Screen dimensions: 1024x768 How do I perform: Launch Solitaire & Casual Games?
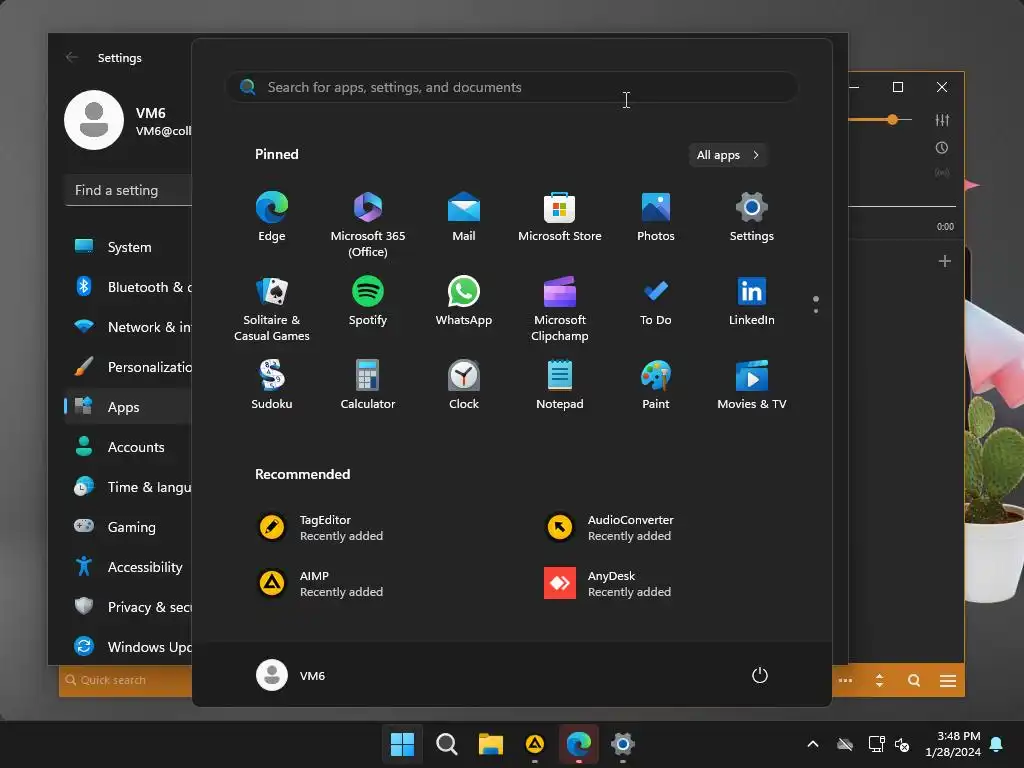[x=272, y=309]
